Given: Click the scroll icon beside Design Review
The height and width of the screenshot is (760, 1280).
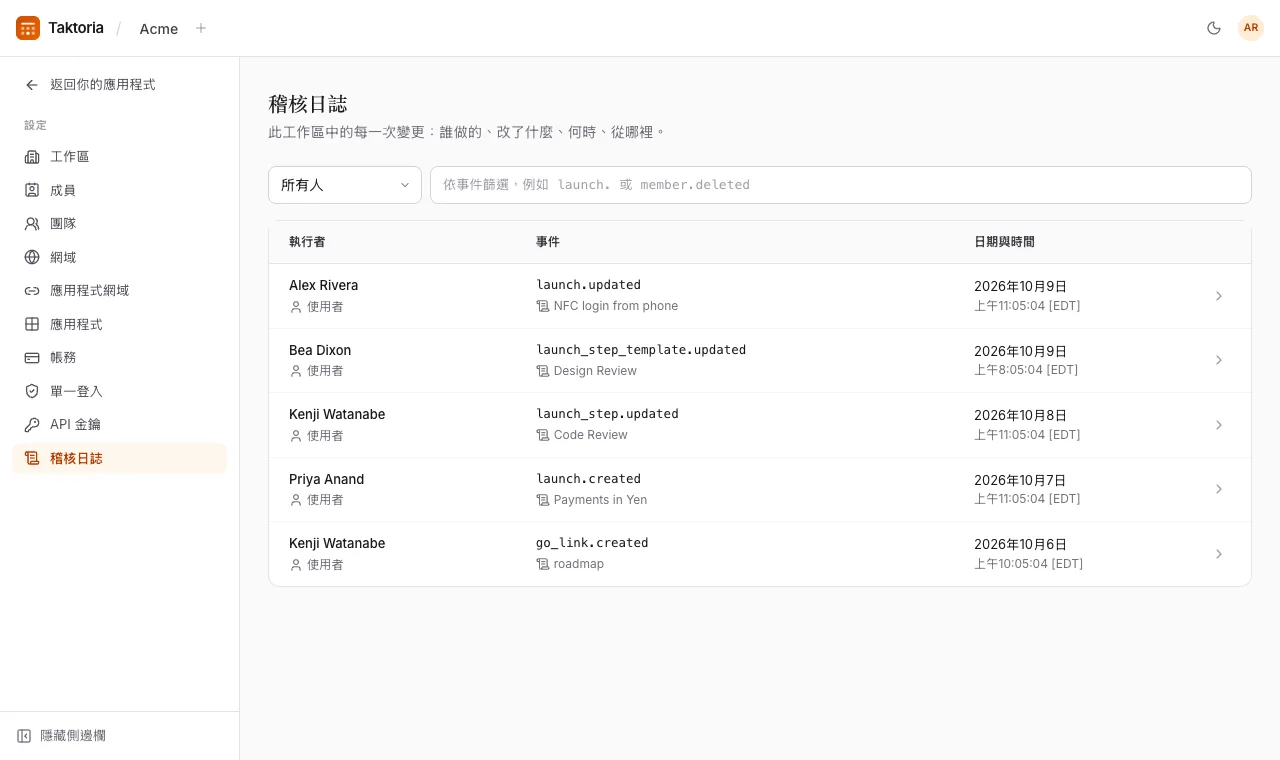Looking at the screenshot, I should coord(543,371).
